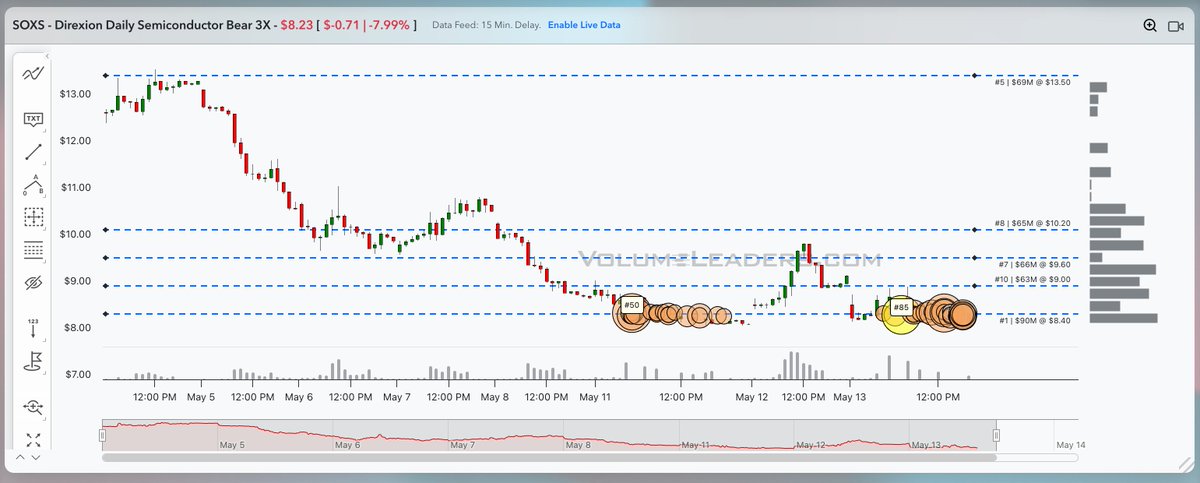
Task: Click the May 13 date axis label
Action: coord(850,397)
